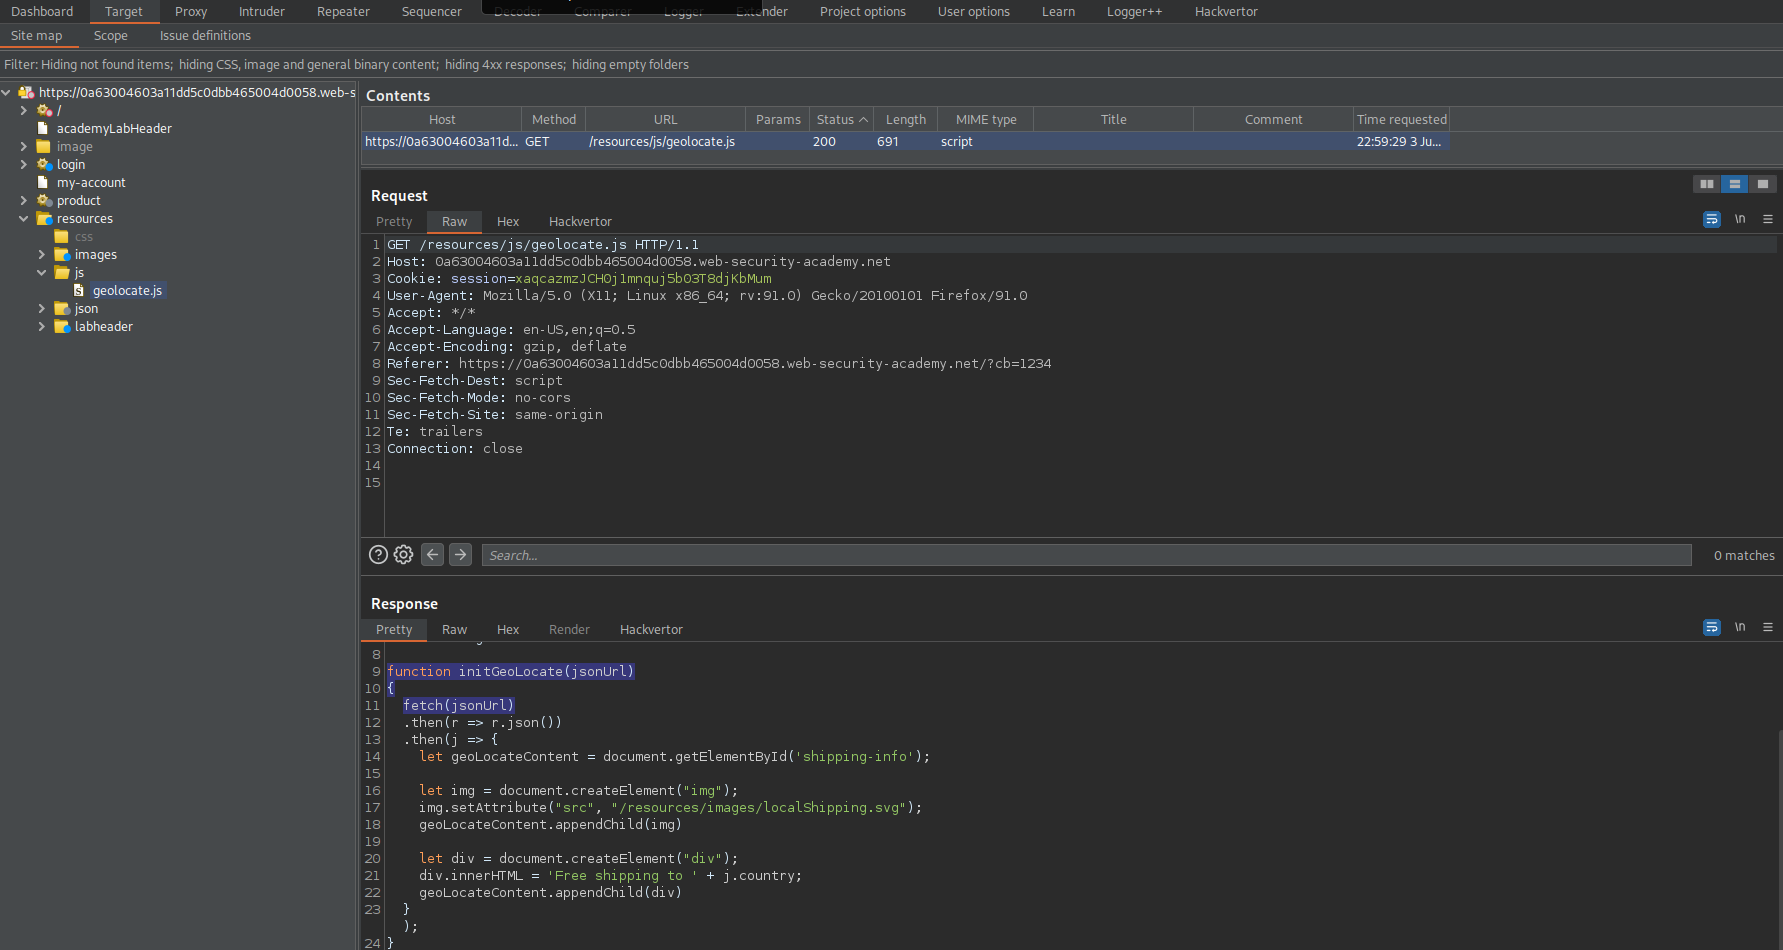Select geolocate.js in the site map tree
Screen dimensions: 1783x950
click(x=127, y=290)
